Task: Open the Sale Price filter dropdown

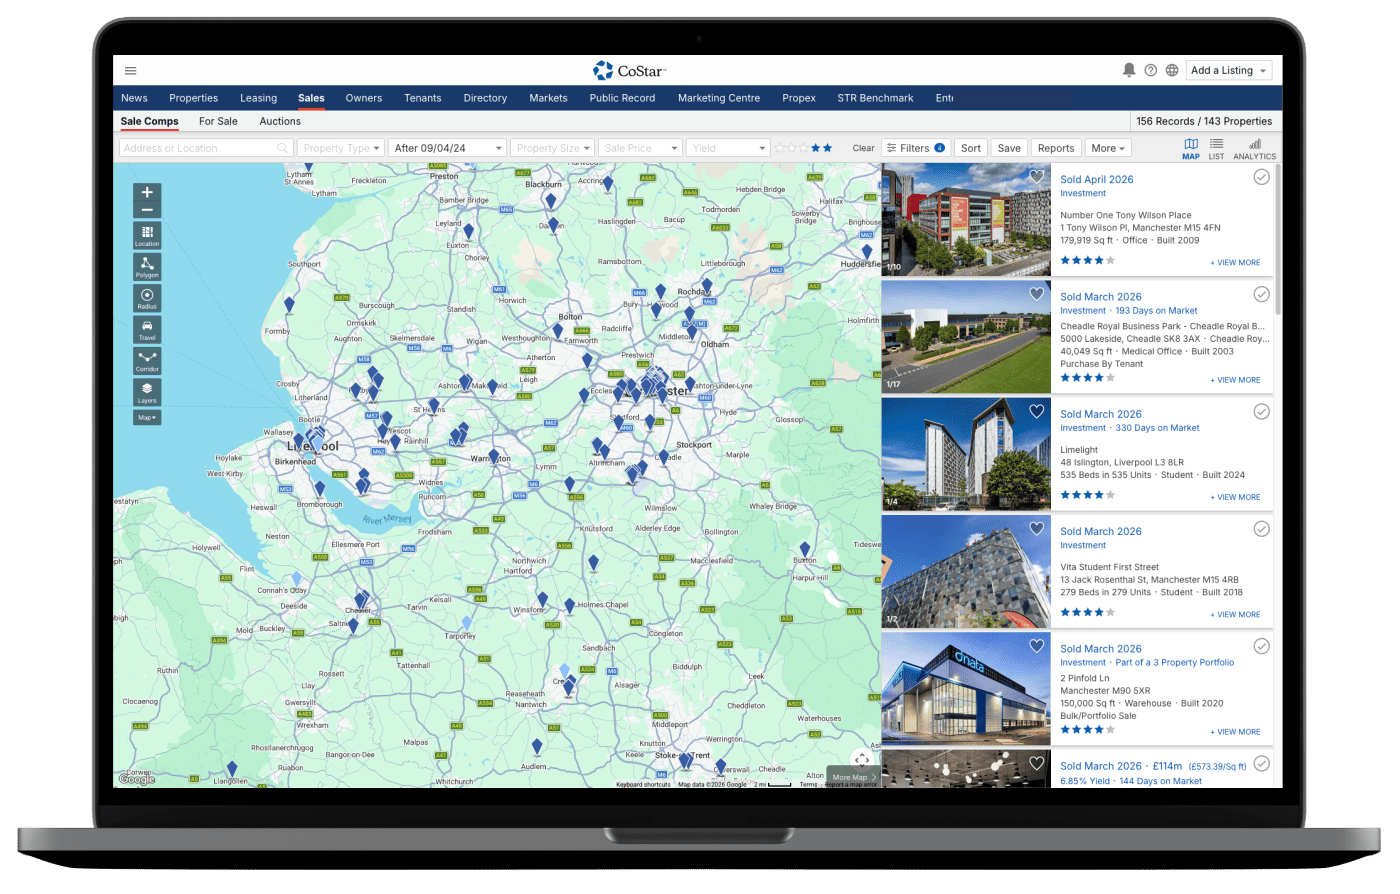Action: tap(640, 148)
